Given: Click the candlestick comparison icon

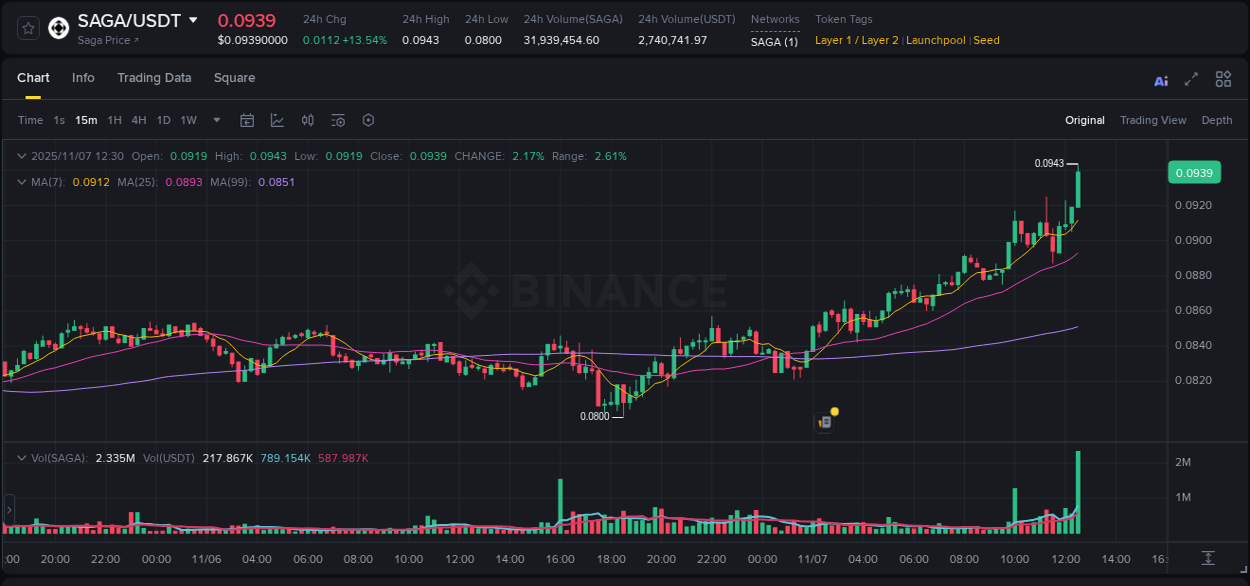Looking at the screenshot, I should (x=307, y=120).
